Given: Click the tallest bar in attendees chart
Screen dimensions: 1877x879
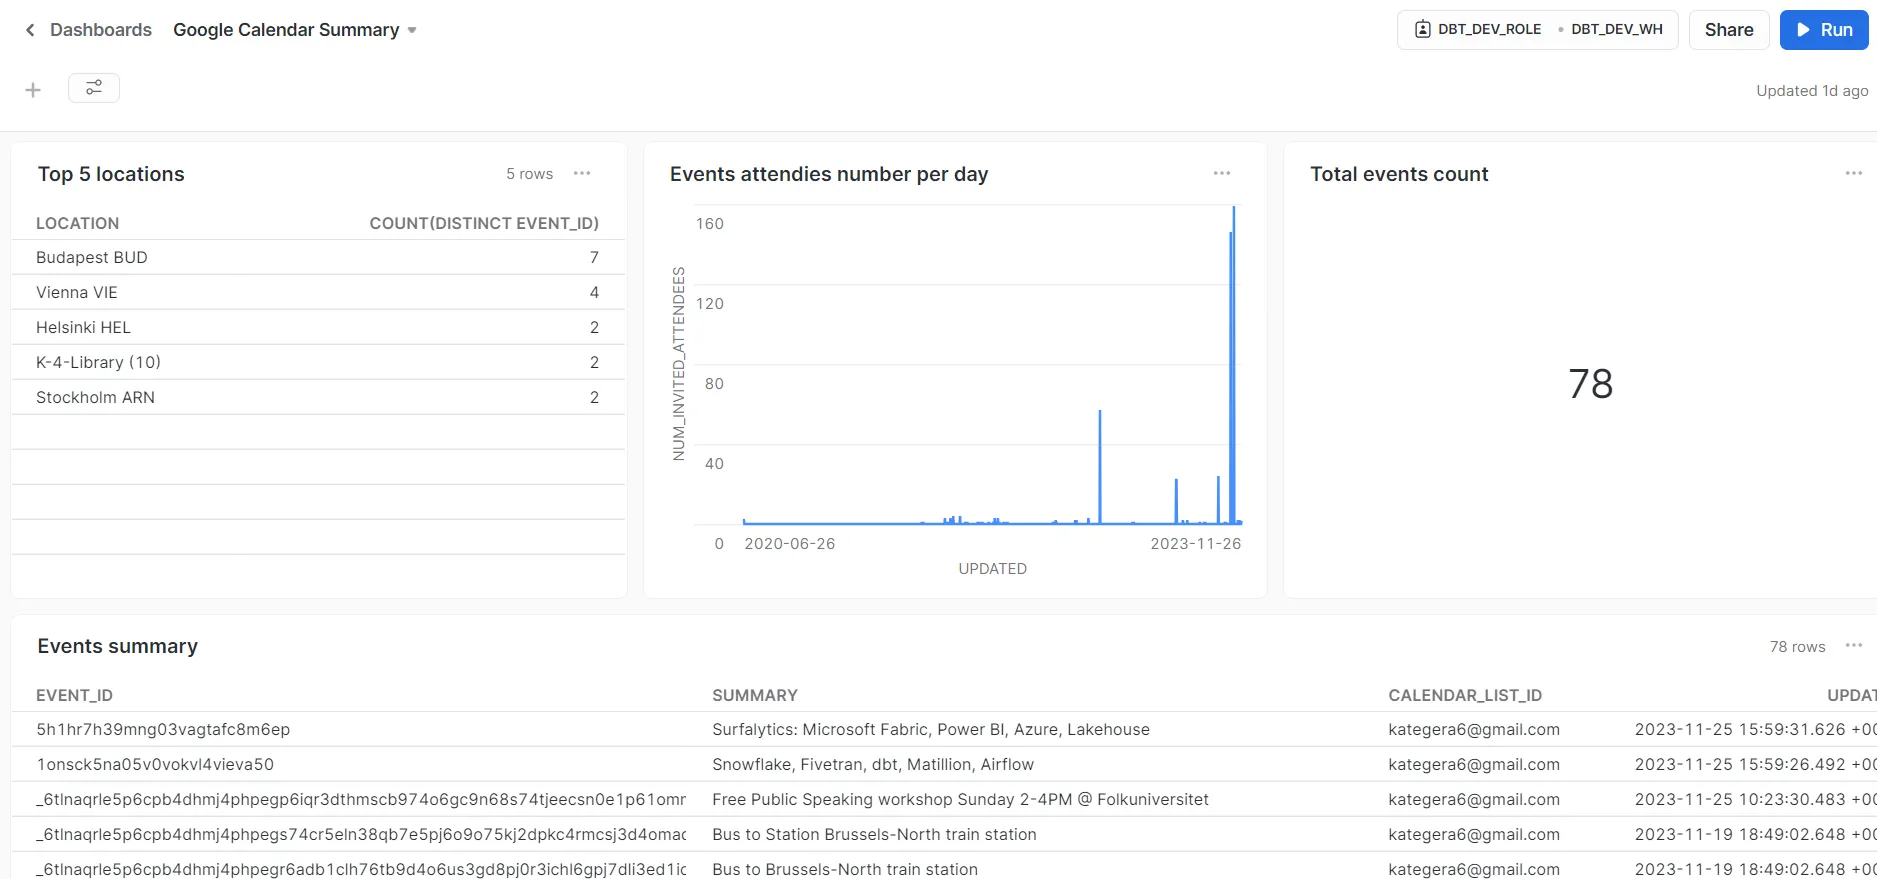Looking at the screenshot, I should pos(1234,365).
